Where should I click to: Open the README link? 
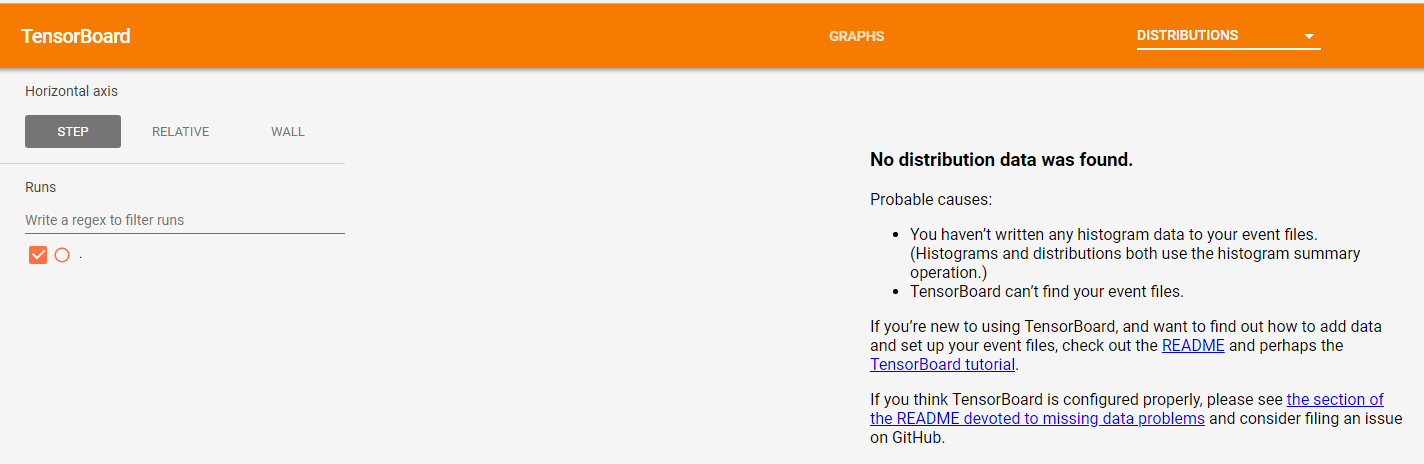coord(1192,345)
